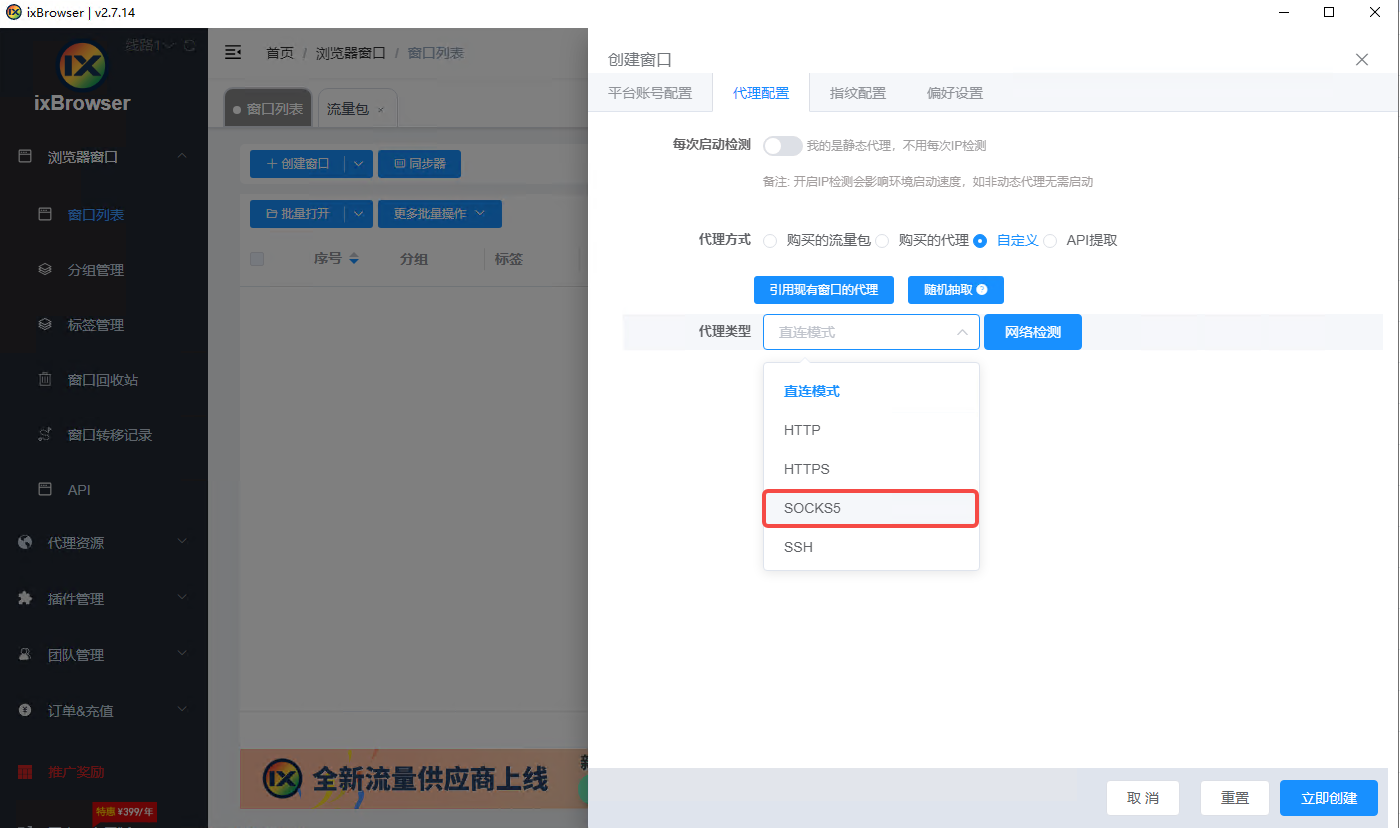Click the 窗口回收站 trash icon
Image resolution: width=1400 pixels, height=828 pixels.
[44, 380]
